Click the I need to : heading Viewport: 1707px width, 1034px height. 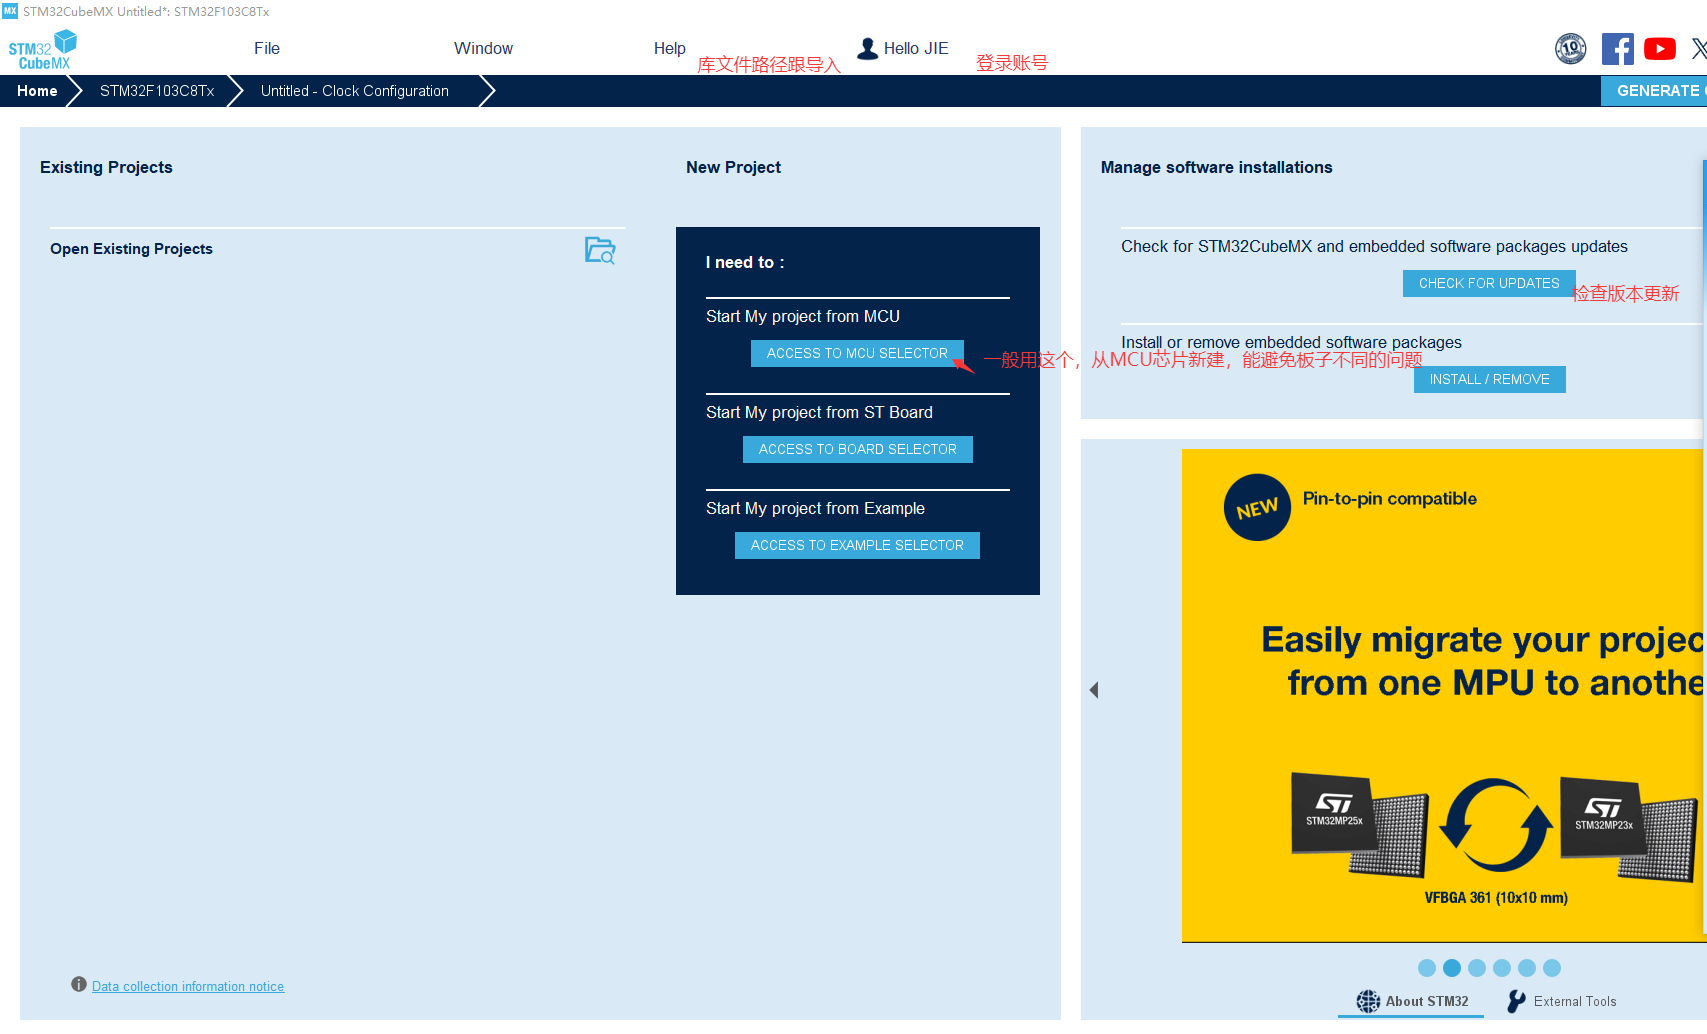pyautogui.click(x=745, y=262)
